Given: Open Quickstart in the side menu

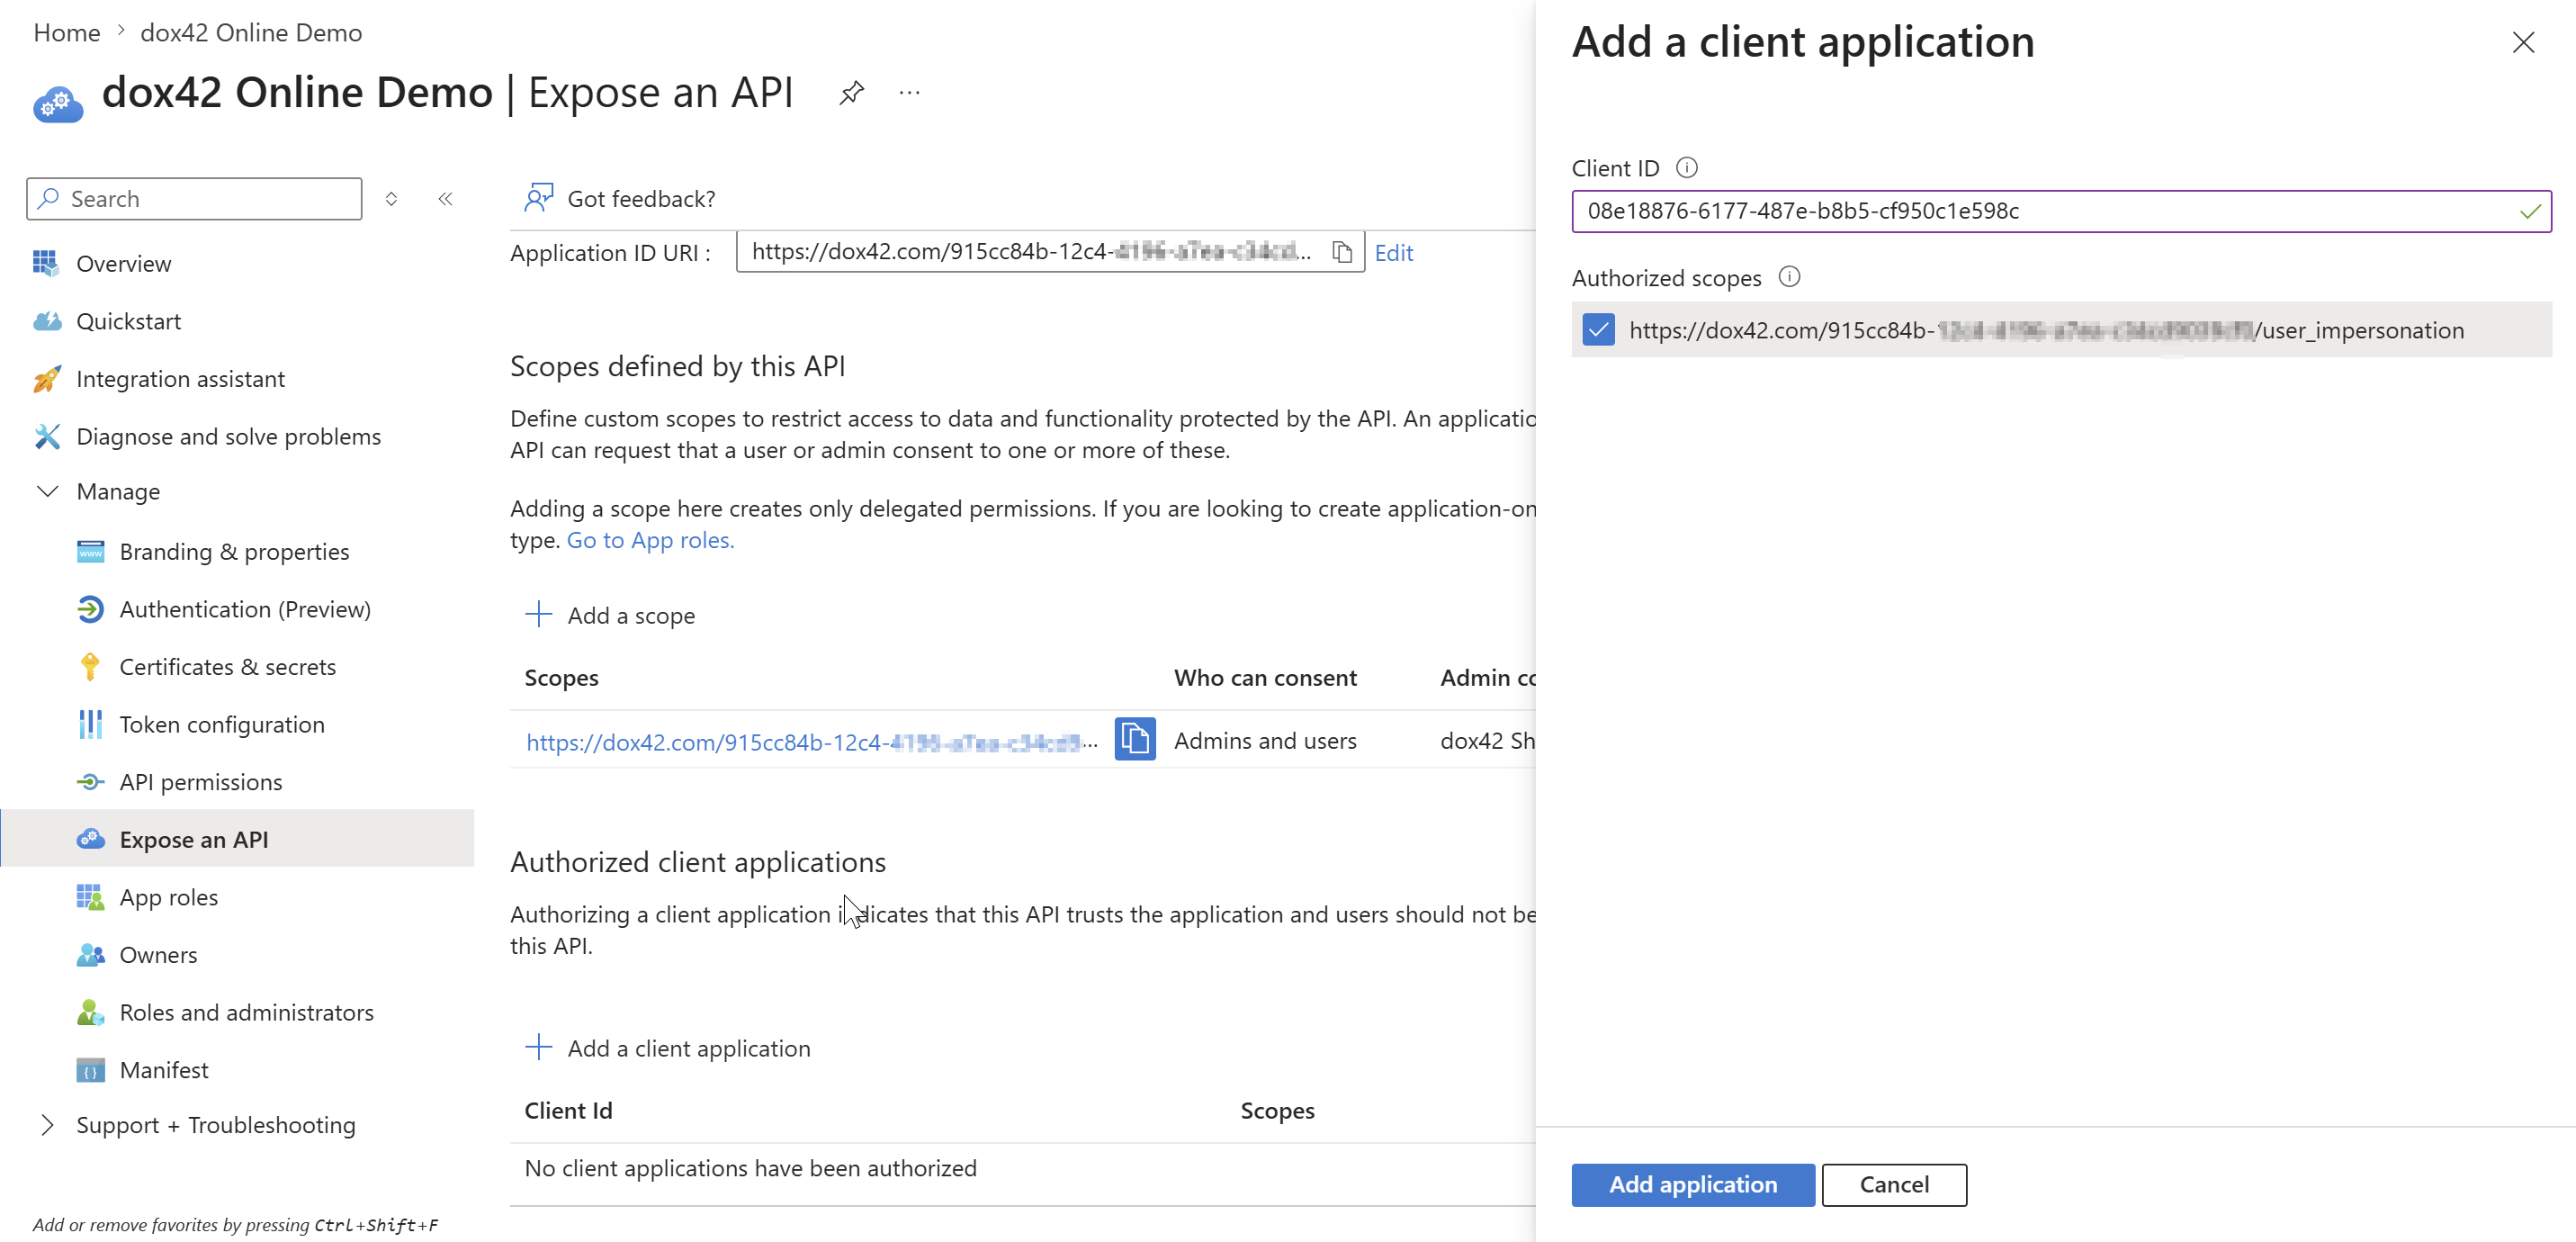Looking at the screenshot, I should click(x=128, y=321).
